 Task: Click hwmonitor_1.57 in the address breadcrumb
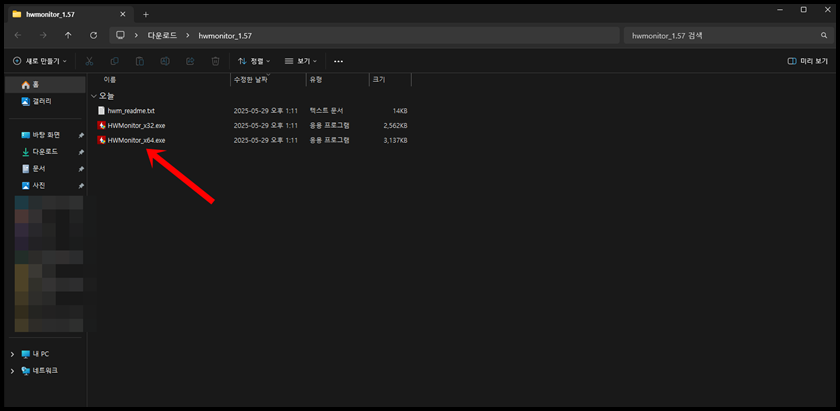225,35
